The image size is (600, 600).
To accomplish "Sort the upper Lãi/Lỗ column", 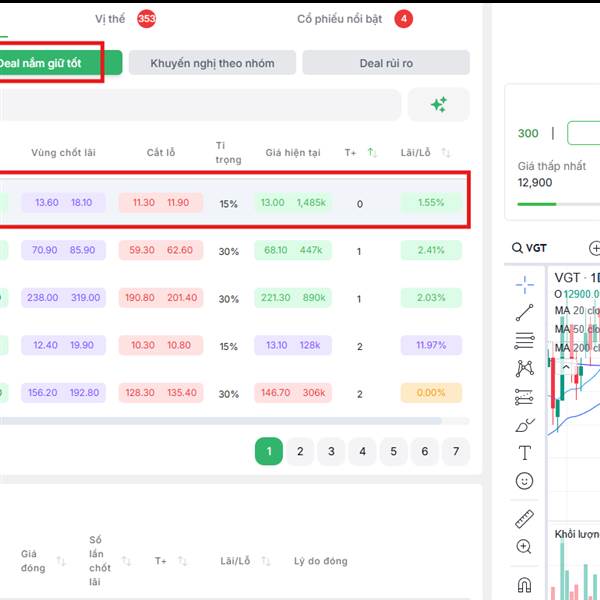I will [x=446, y=153].
